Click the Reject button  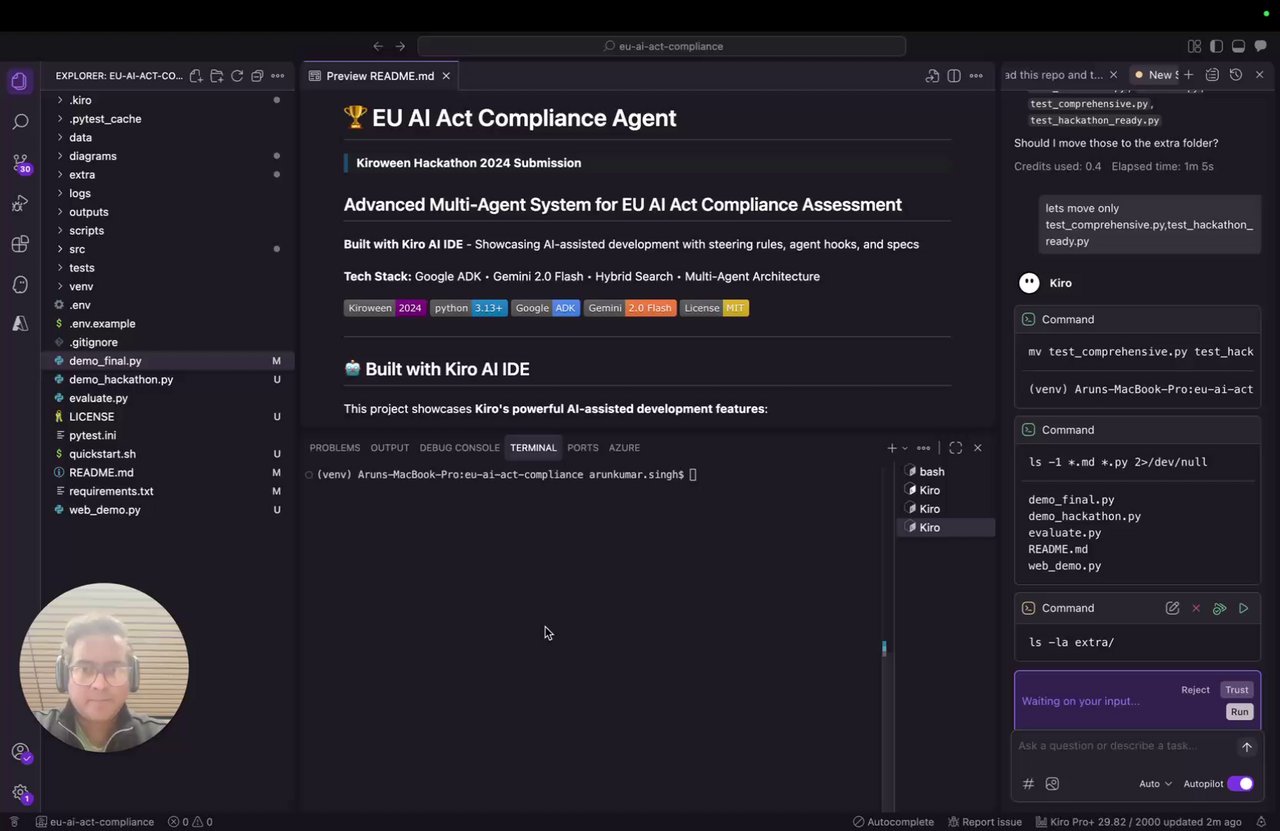(x=1195, y=690)
